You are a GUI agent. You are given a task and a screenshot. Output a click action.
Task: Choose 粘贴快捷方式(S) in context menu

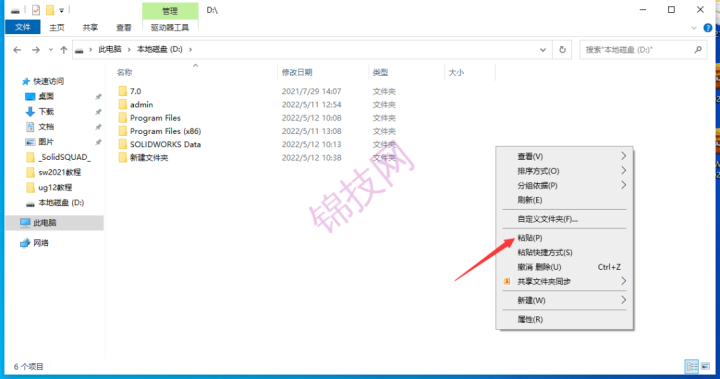[565, 253]
